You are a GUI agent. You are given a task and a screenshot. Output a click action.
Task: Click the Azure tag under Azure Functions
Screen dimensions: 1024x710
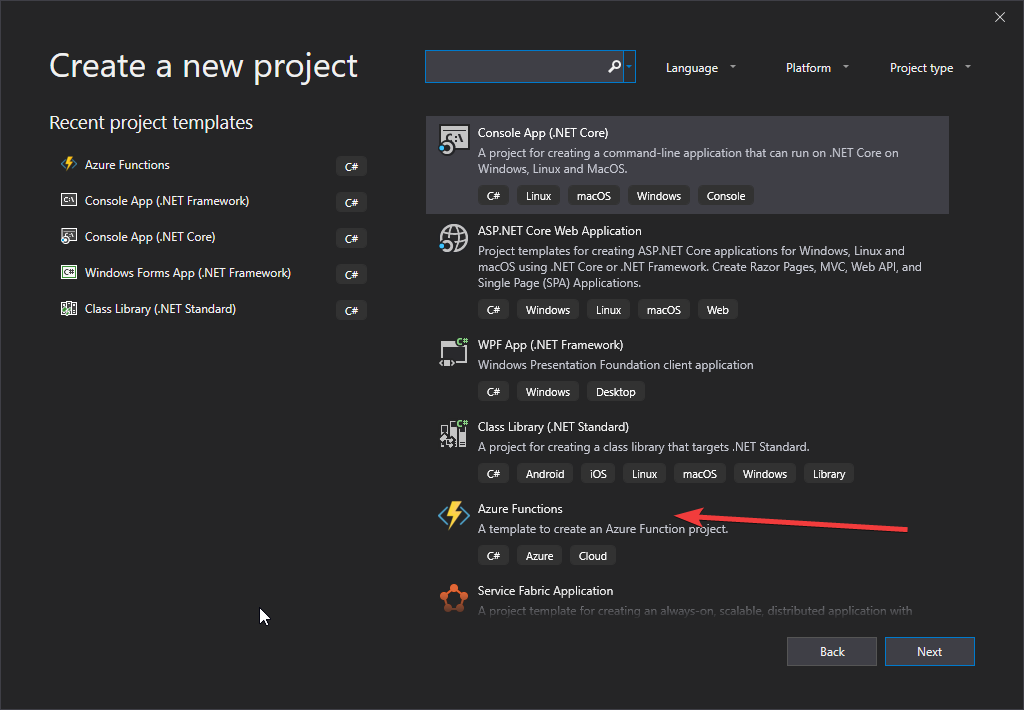point(539,556)
